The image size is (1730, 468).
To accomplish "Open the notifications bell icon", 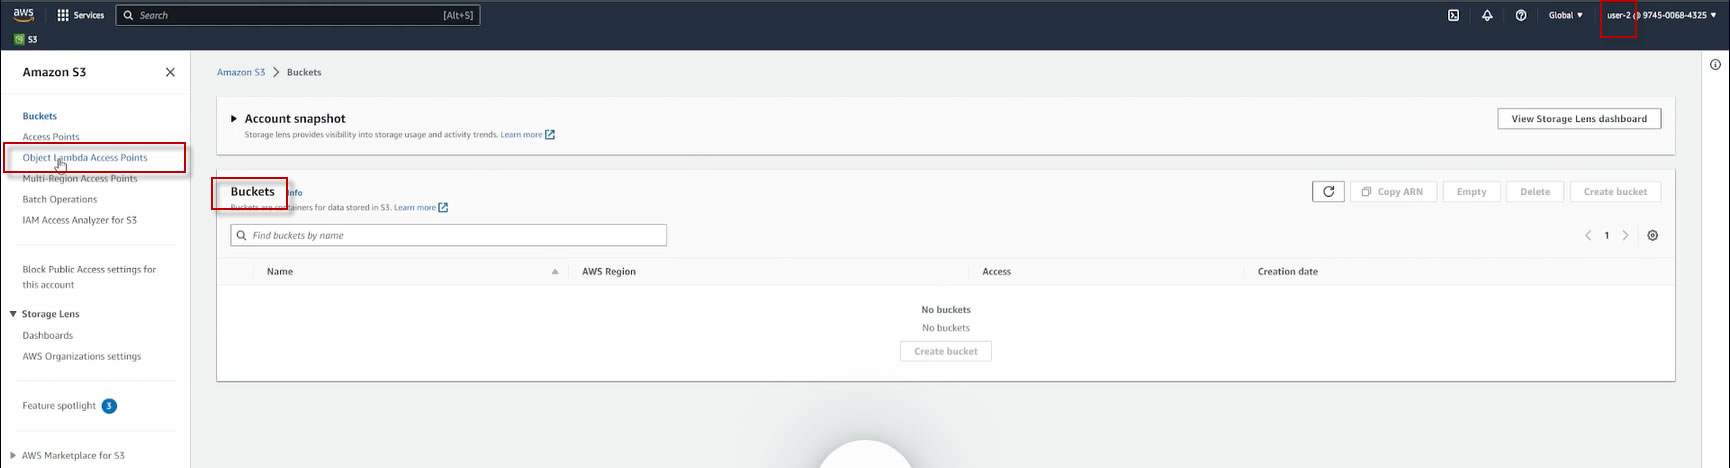I will tap(1487, 15).
